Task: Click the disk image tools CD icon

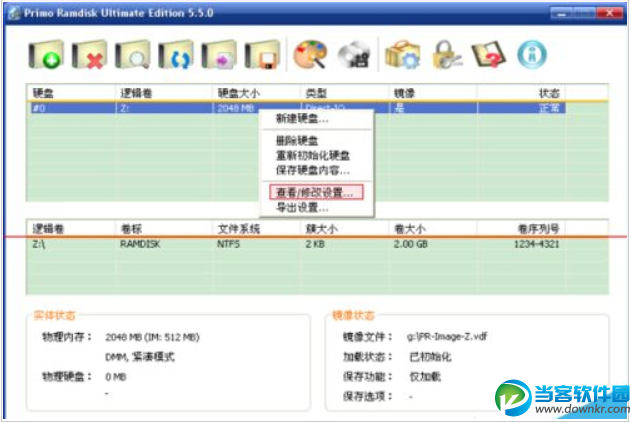Action: pyautogui.click(x=354, y=54)
